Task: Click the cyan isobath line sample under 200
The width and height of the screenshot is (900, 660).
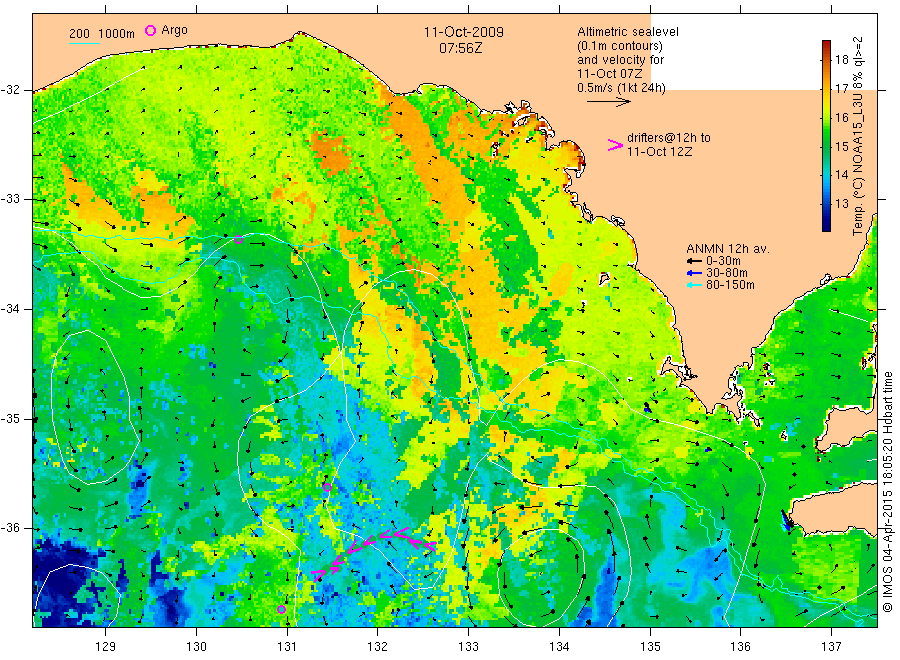Action: tap(84, 42)
